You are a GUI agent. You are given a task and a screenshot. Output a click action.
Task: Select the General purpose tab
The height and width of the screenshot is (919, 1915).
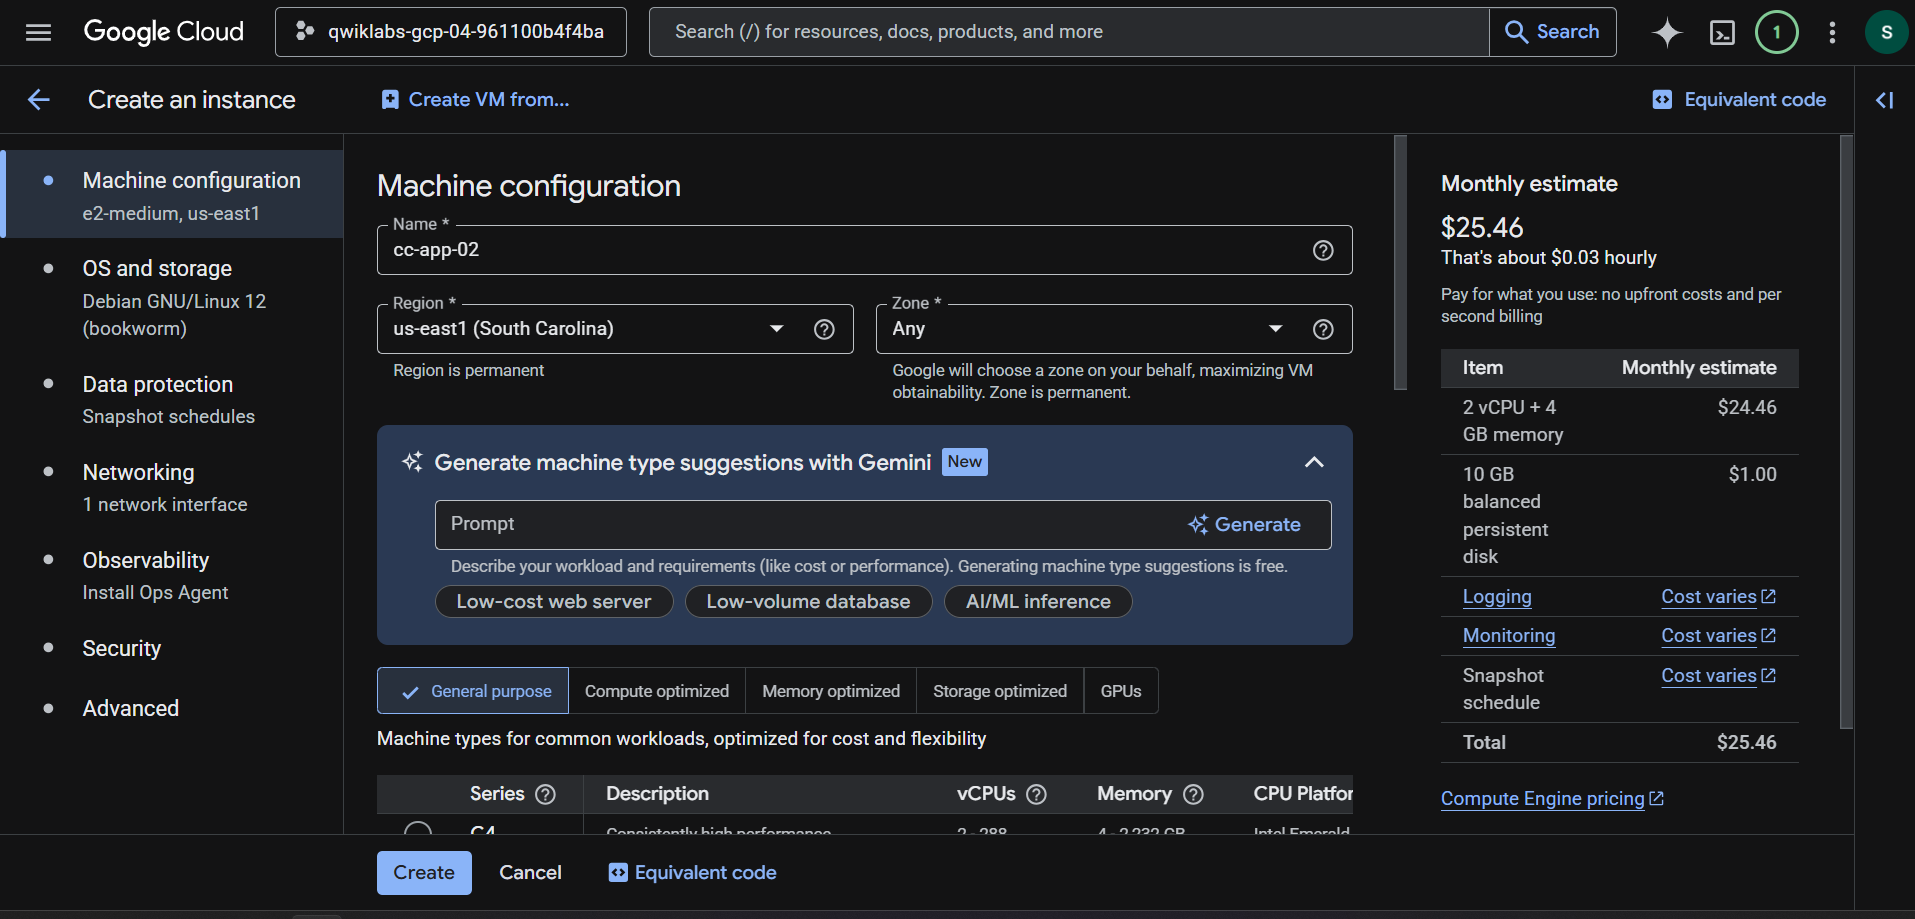473,691
